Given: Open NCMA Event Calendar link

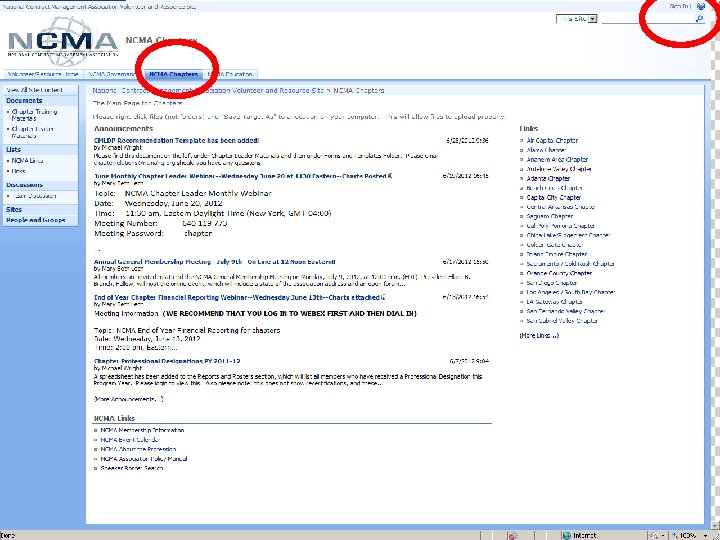Looking at the screenshot, I should pyautogui.click(x=130, y=440).
